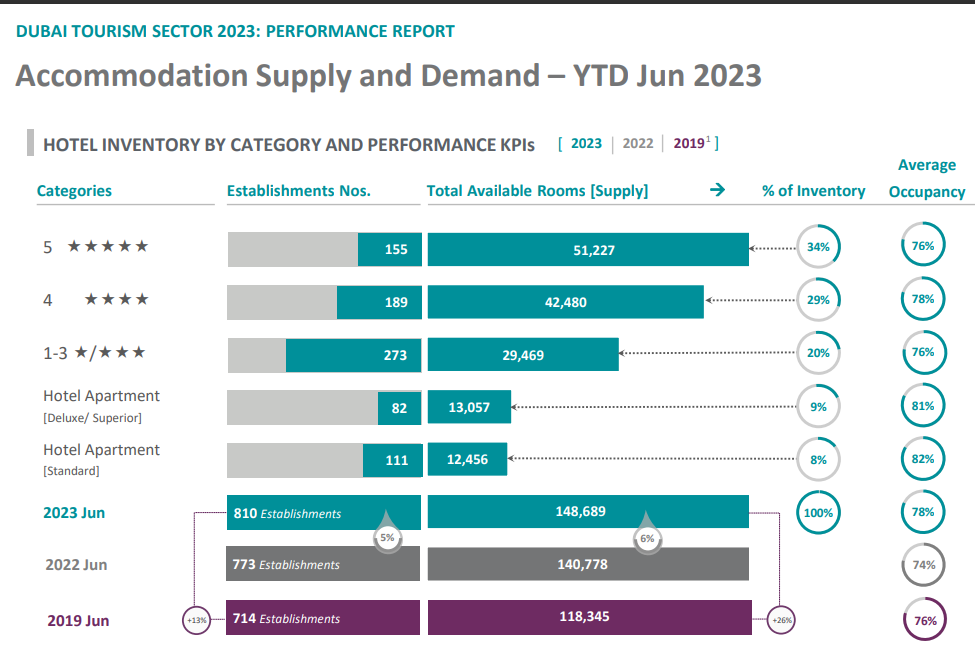Select the '2019 Jun' row label
The width and height of the screenshot is (975, 645).
point(78,621)
